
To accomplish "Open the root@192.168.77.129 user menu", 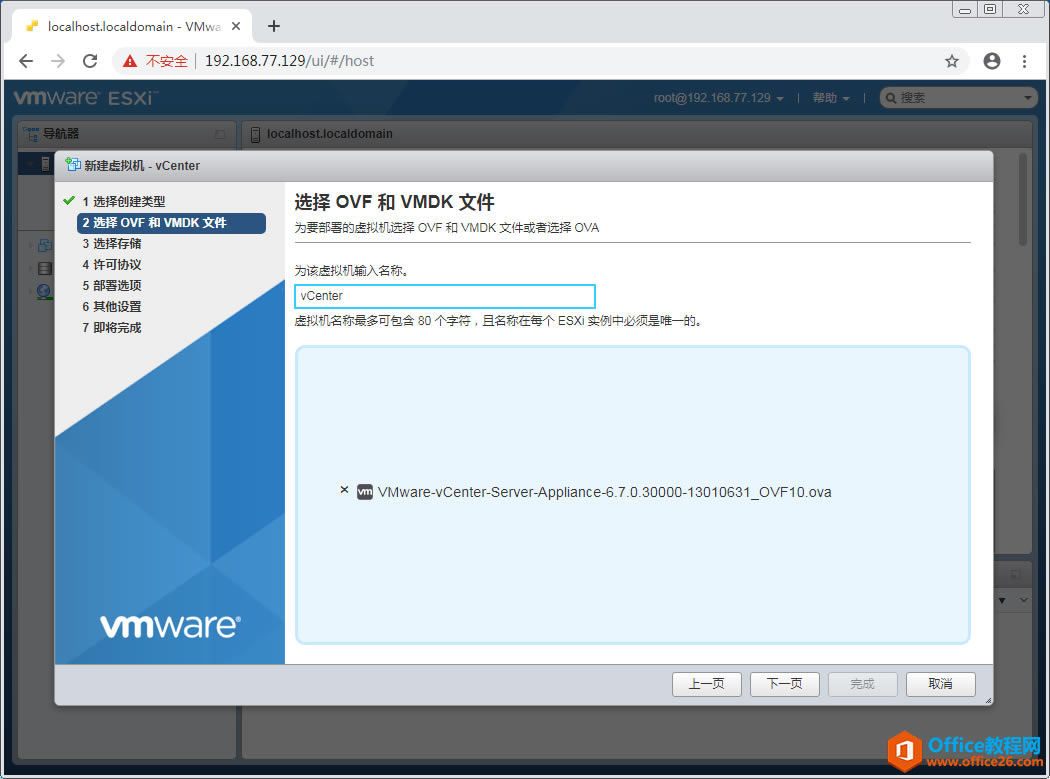I will tap(719, 98).
